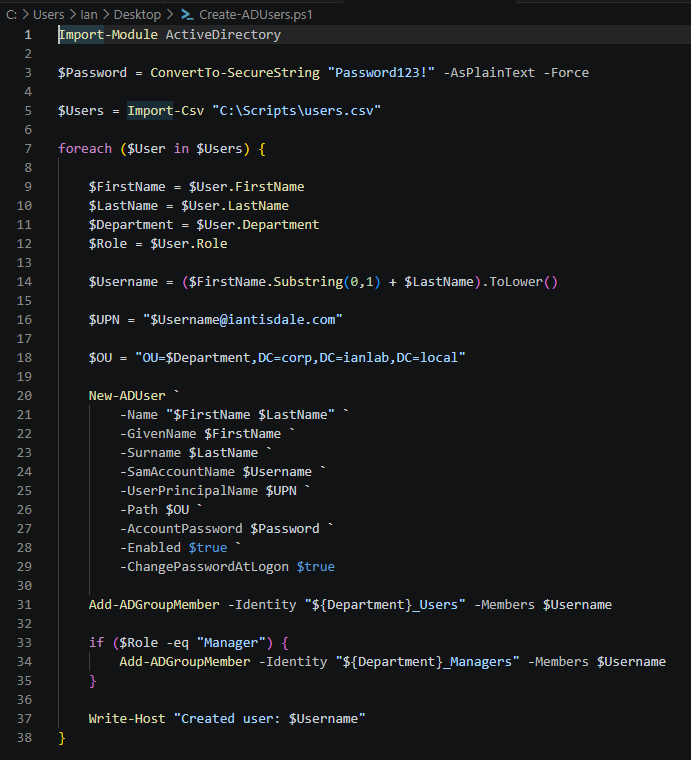Viewport: 691px width, 760px height.
Task: Click the PowerShell file icon in breadcrumb
Action: tap(187, 15)
